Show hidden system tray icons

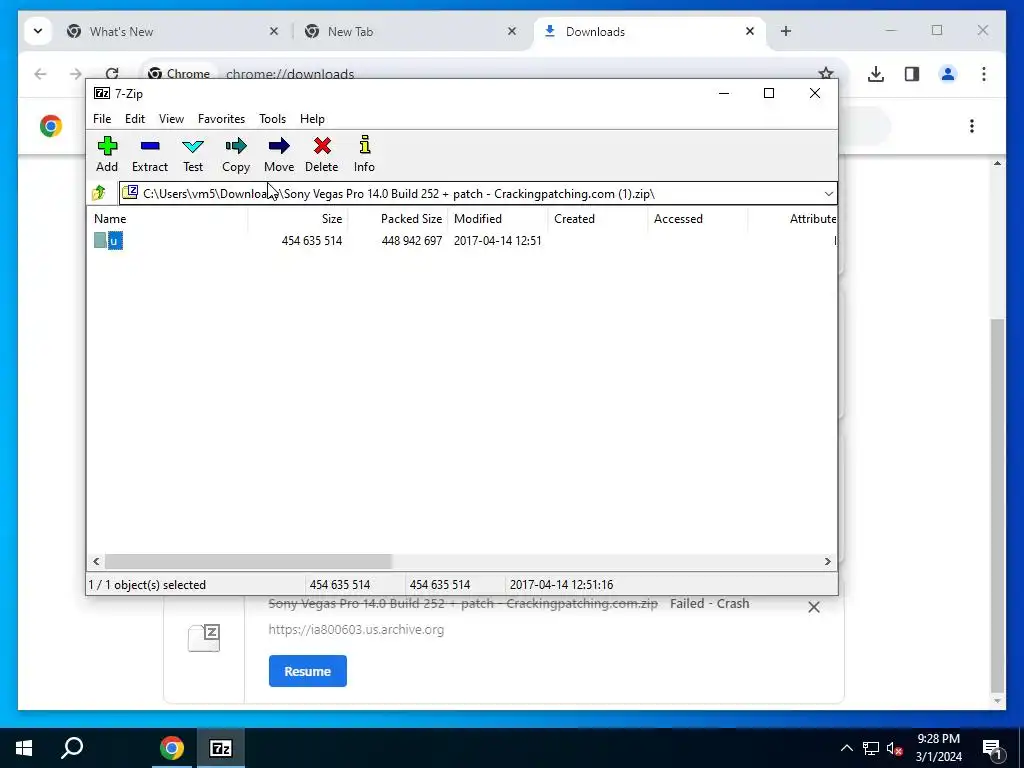[846, 748]
